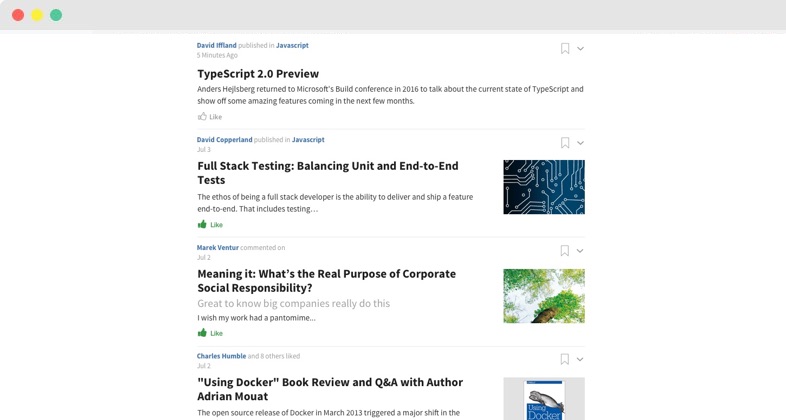The width and height of the screenshot is (786, 420).
Task: Open author David Iffland's profile
Action: coord(217,45)
